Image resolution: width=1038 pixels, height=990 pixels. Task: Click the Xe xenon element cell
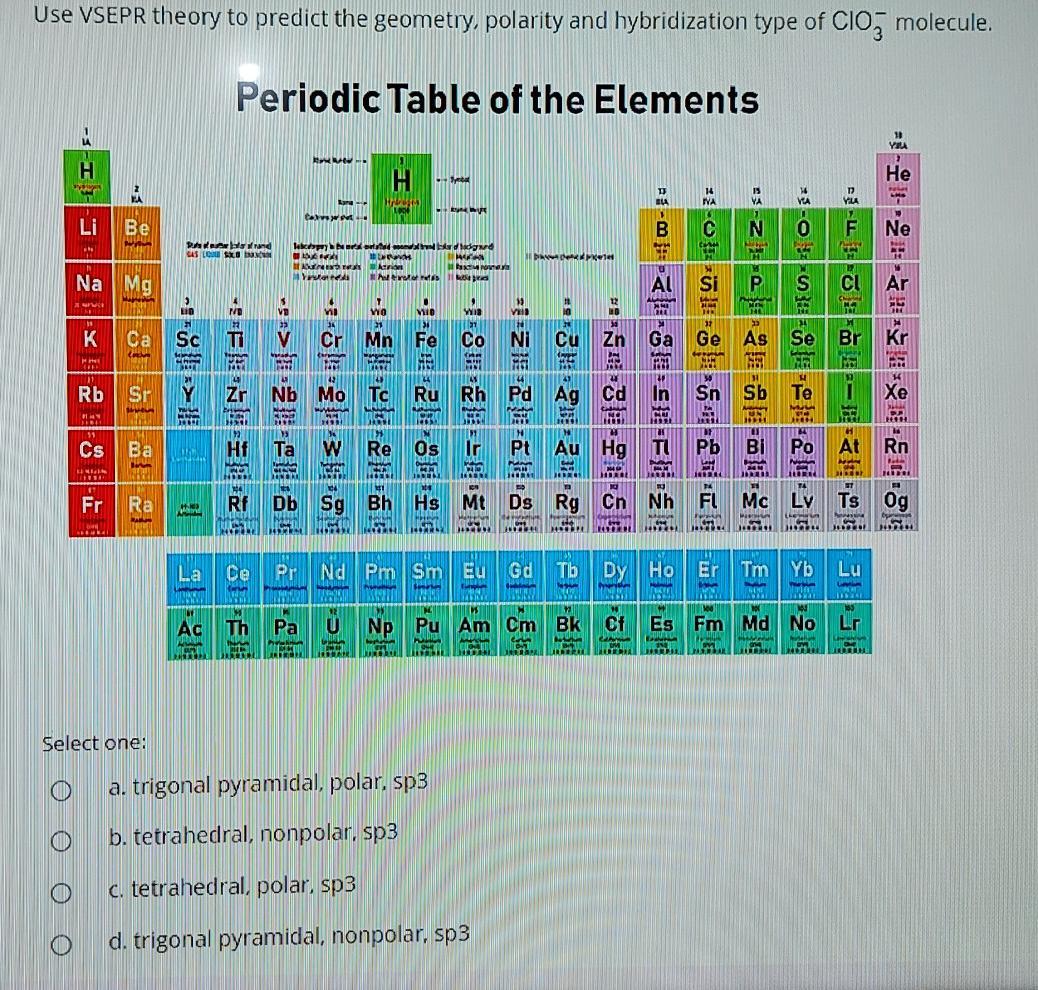pos(898,399)
